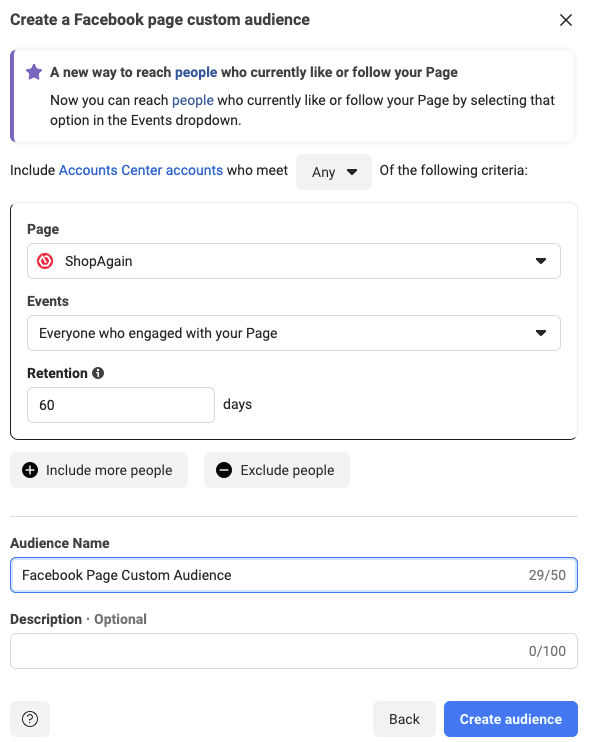Click the minus icon for Exclude people

(224, 470)
